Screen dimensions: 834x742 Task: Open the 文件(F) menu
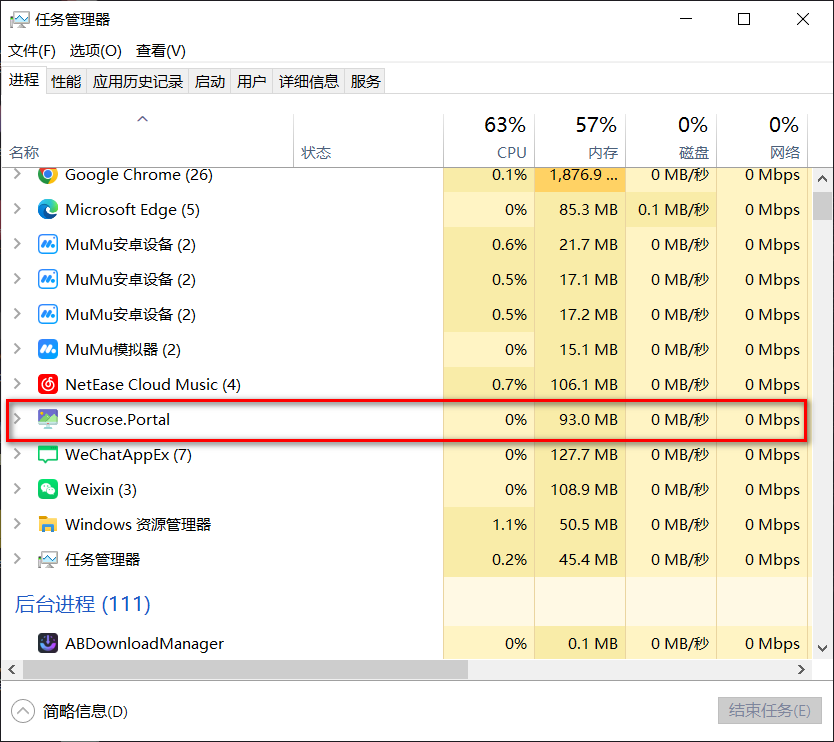tap(32, 51)
